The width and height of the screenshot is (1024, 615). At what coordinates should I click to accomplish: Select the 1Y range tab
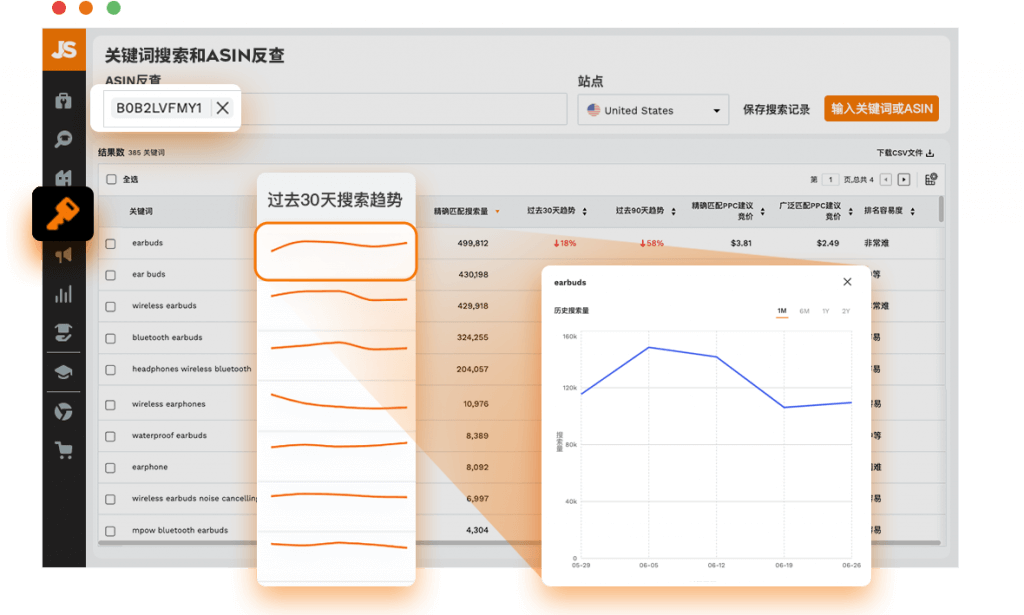(x=825, y=311)
